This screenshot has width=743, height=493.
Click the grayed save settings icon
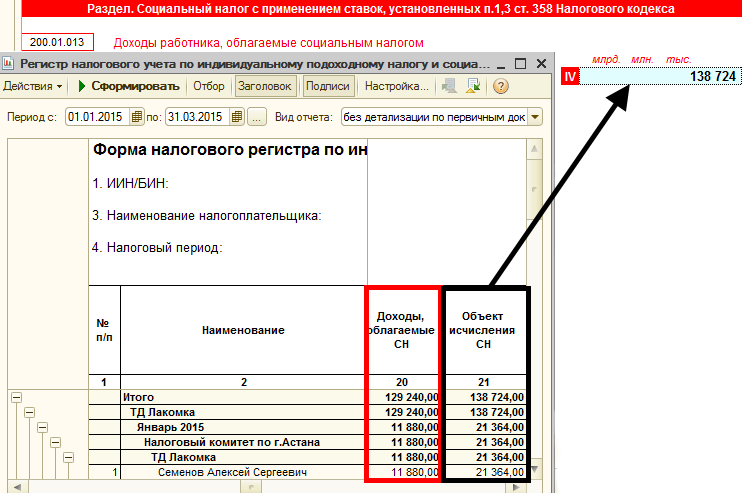(x=450, y=86)
